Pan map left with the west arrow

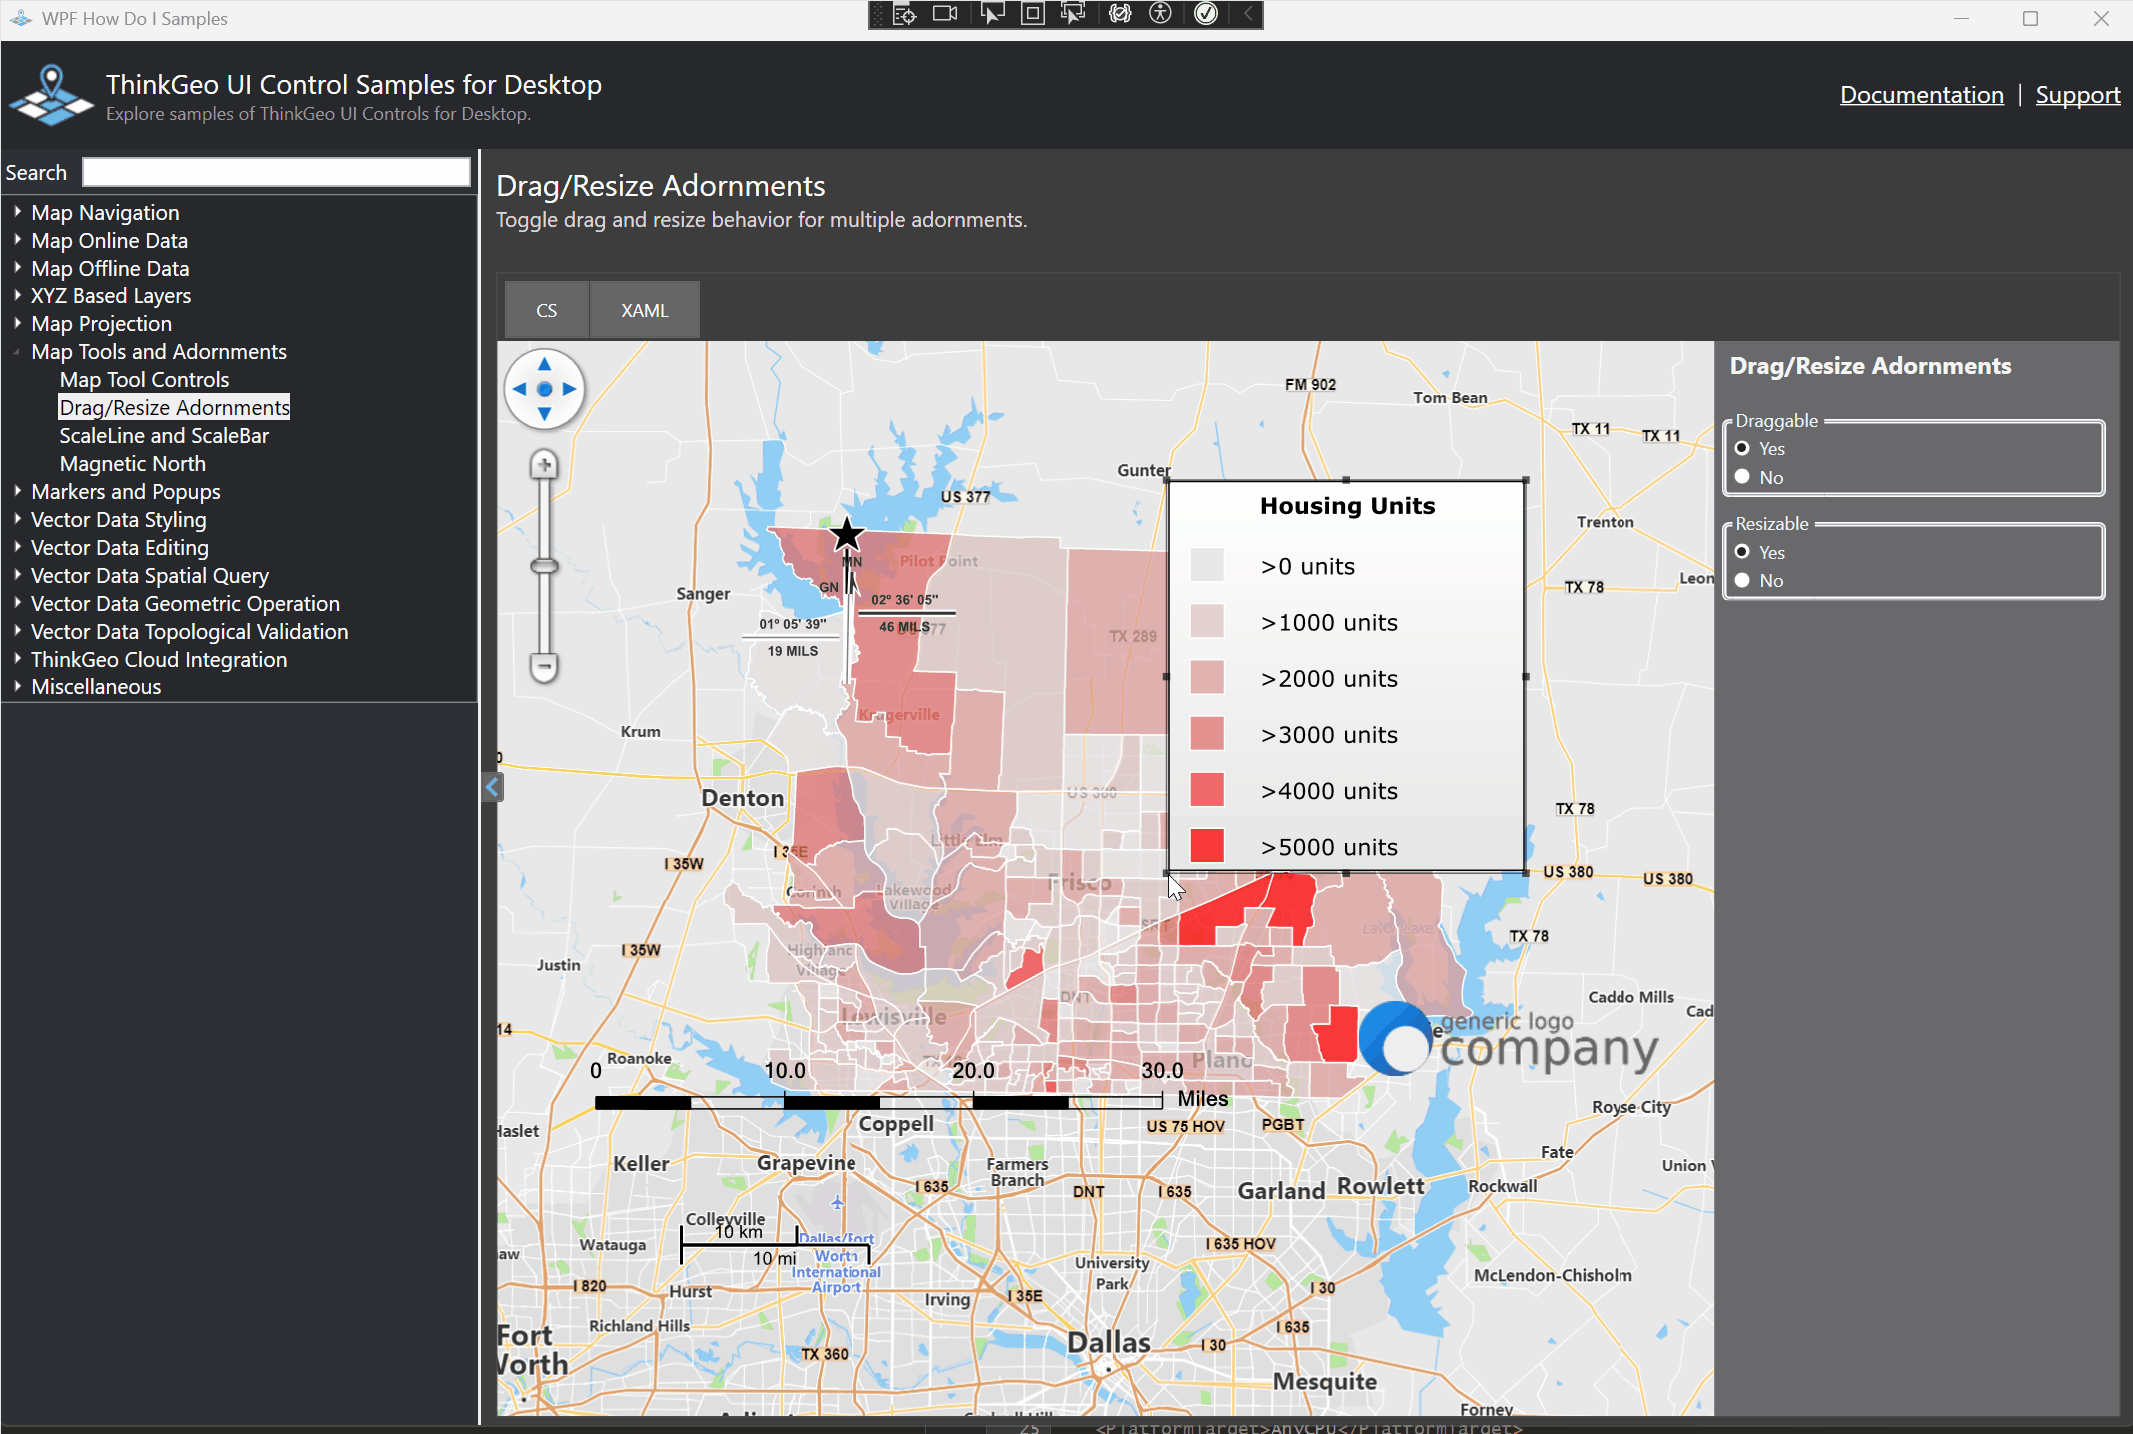[x=519, y=389]
